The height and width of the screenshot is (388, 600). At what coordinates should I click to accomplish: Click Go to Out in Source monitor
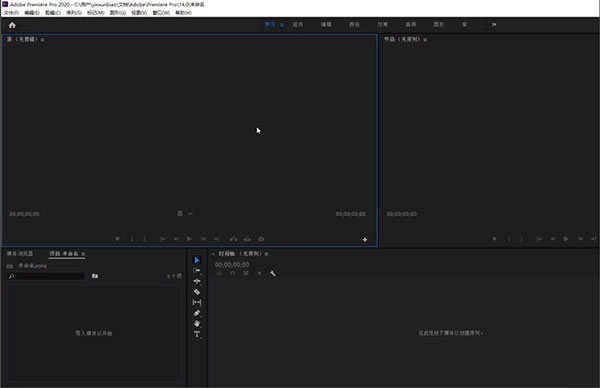(x=217, y=239)
